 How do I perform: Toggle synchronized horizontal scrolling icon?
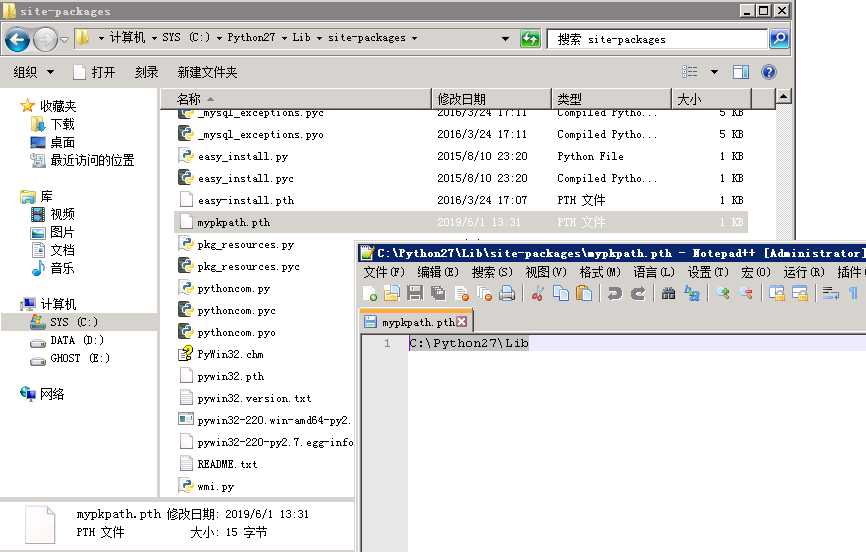800,293
